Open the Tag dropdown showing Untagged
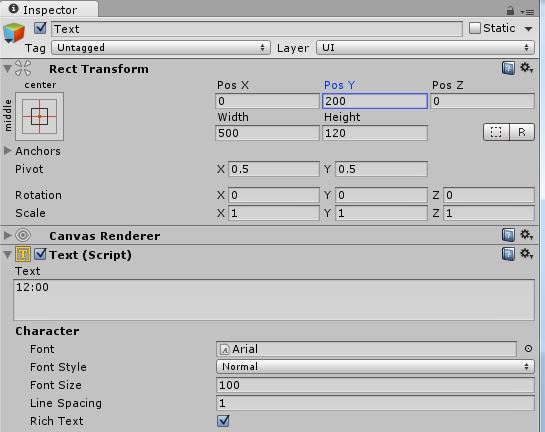The image size is (545, 432). (x=161, y=48)
